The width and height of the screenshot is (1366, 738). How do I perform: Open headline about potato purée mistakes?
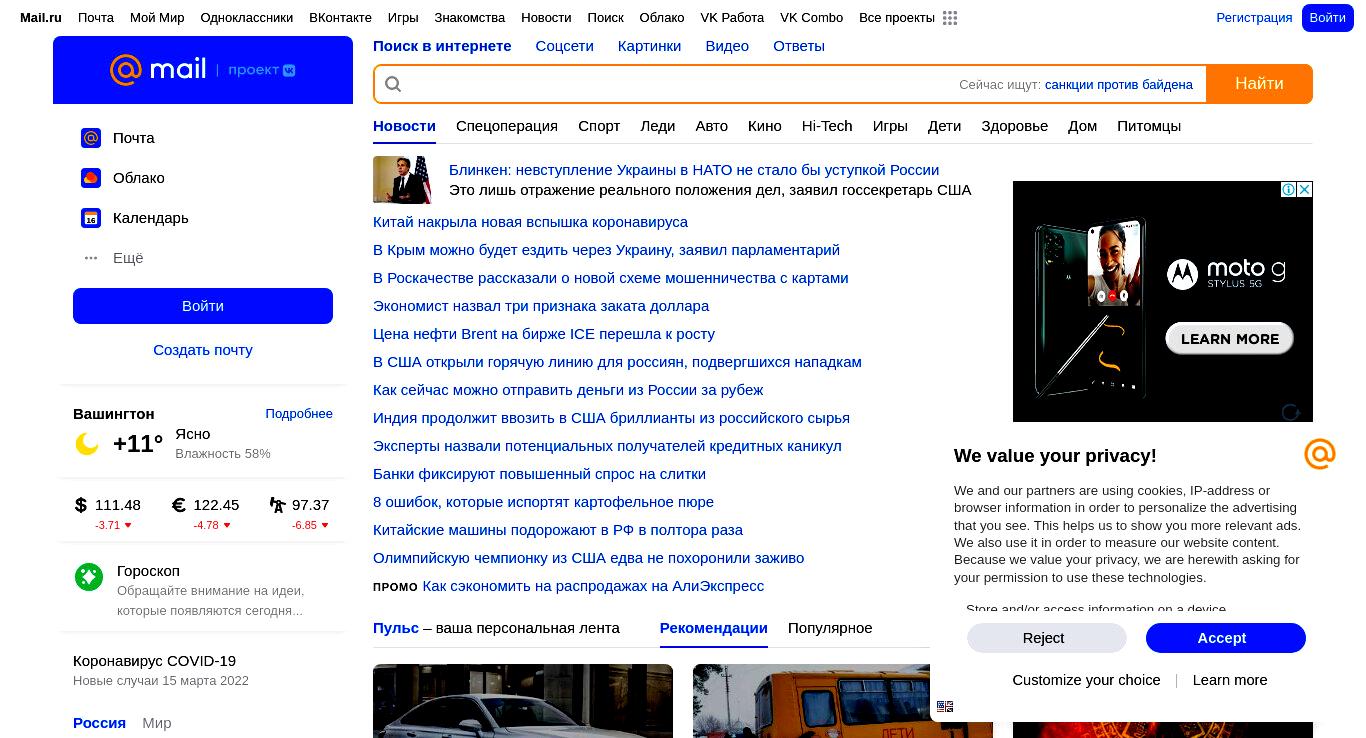coord(543,502)
